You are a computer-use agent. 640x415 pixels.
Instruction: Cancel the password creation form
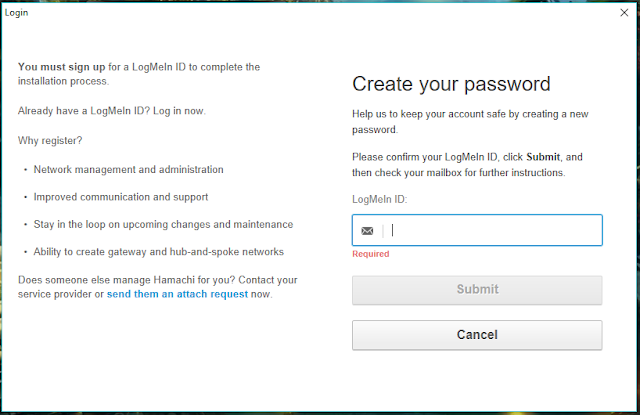[477, 335]
